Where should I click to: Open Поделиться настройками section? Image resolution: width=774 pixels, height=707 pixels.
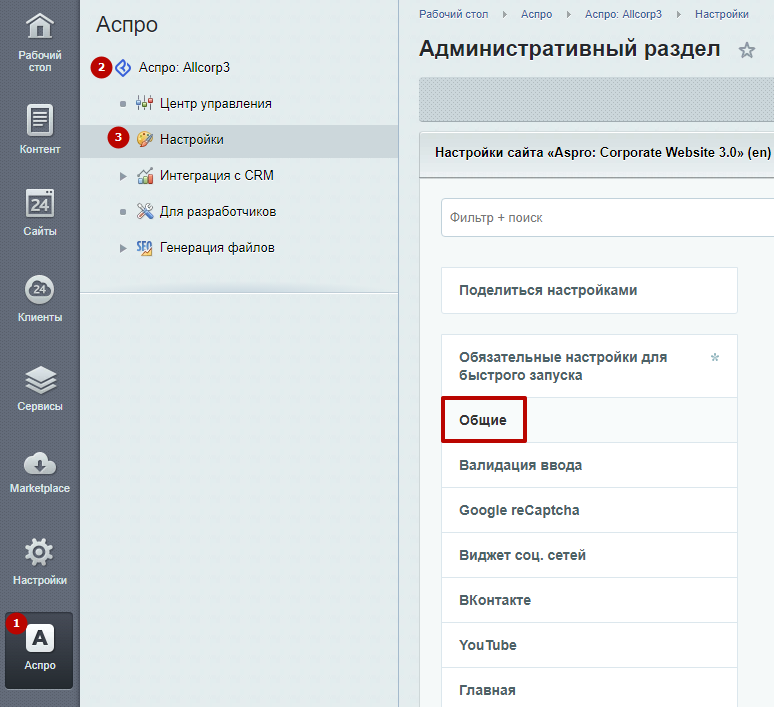point(589,290)
